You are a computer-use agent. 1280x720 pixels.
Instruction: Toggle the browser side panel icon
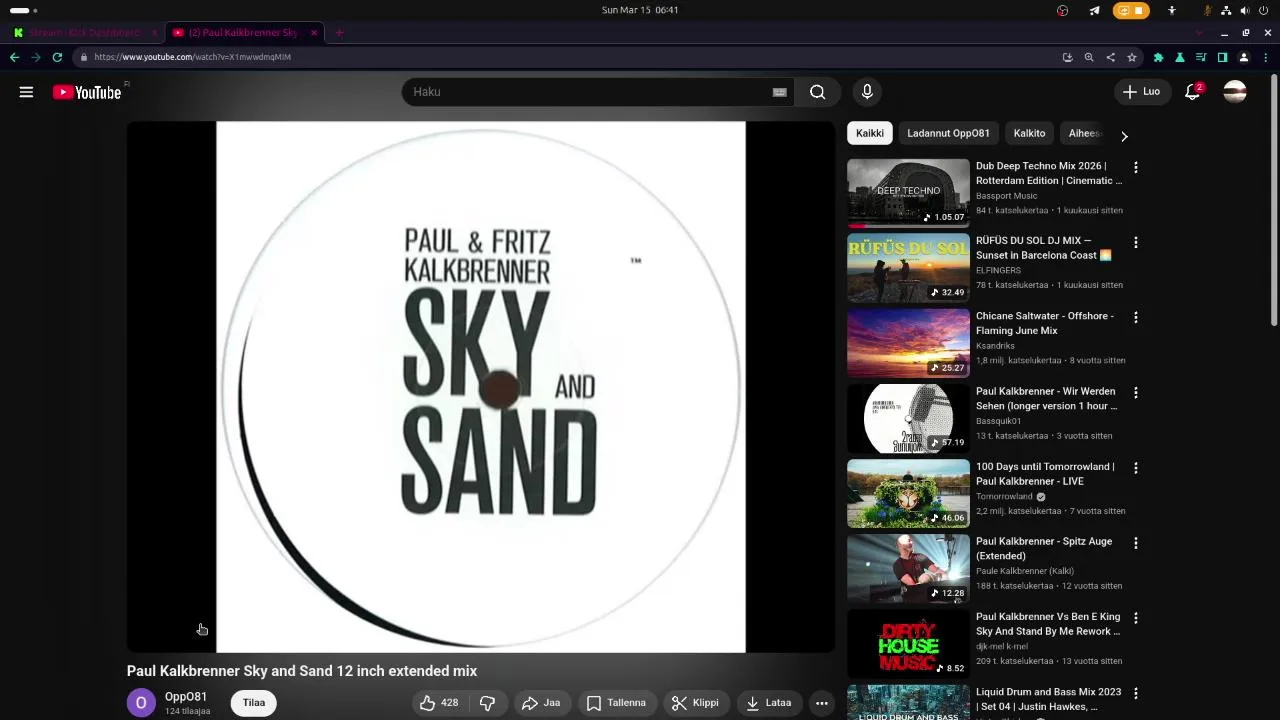(x=1222, y=57)
